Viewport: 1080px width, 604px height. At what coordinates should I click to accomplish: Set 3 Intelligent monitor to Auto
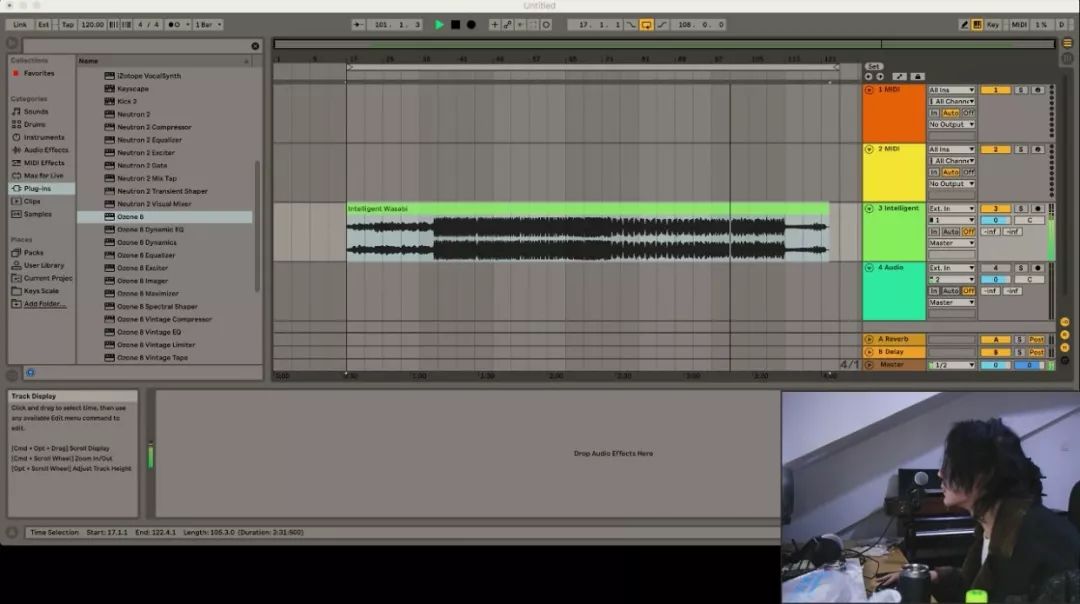coord(950,231)
